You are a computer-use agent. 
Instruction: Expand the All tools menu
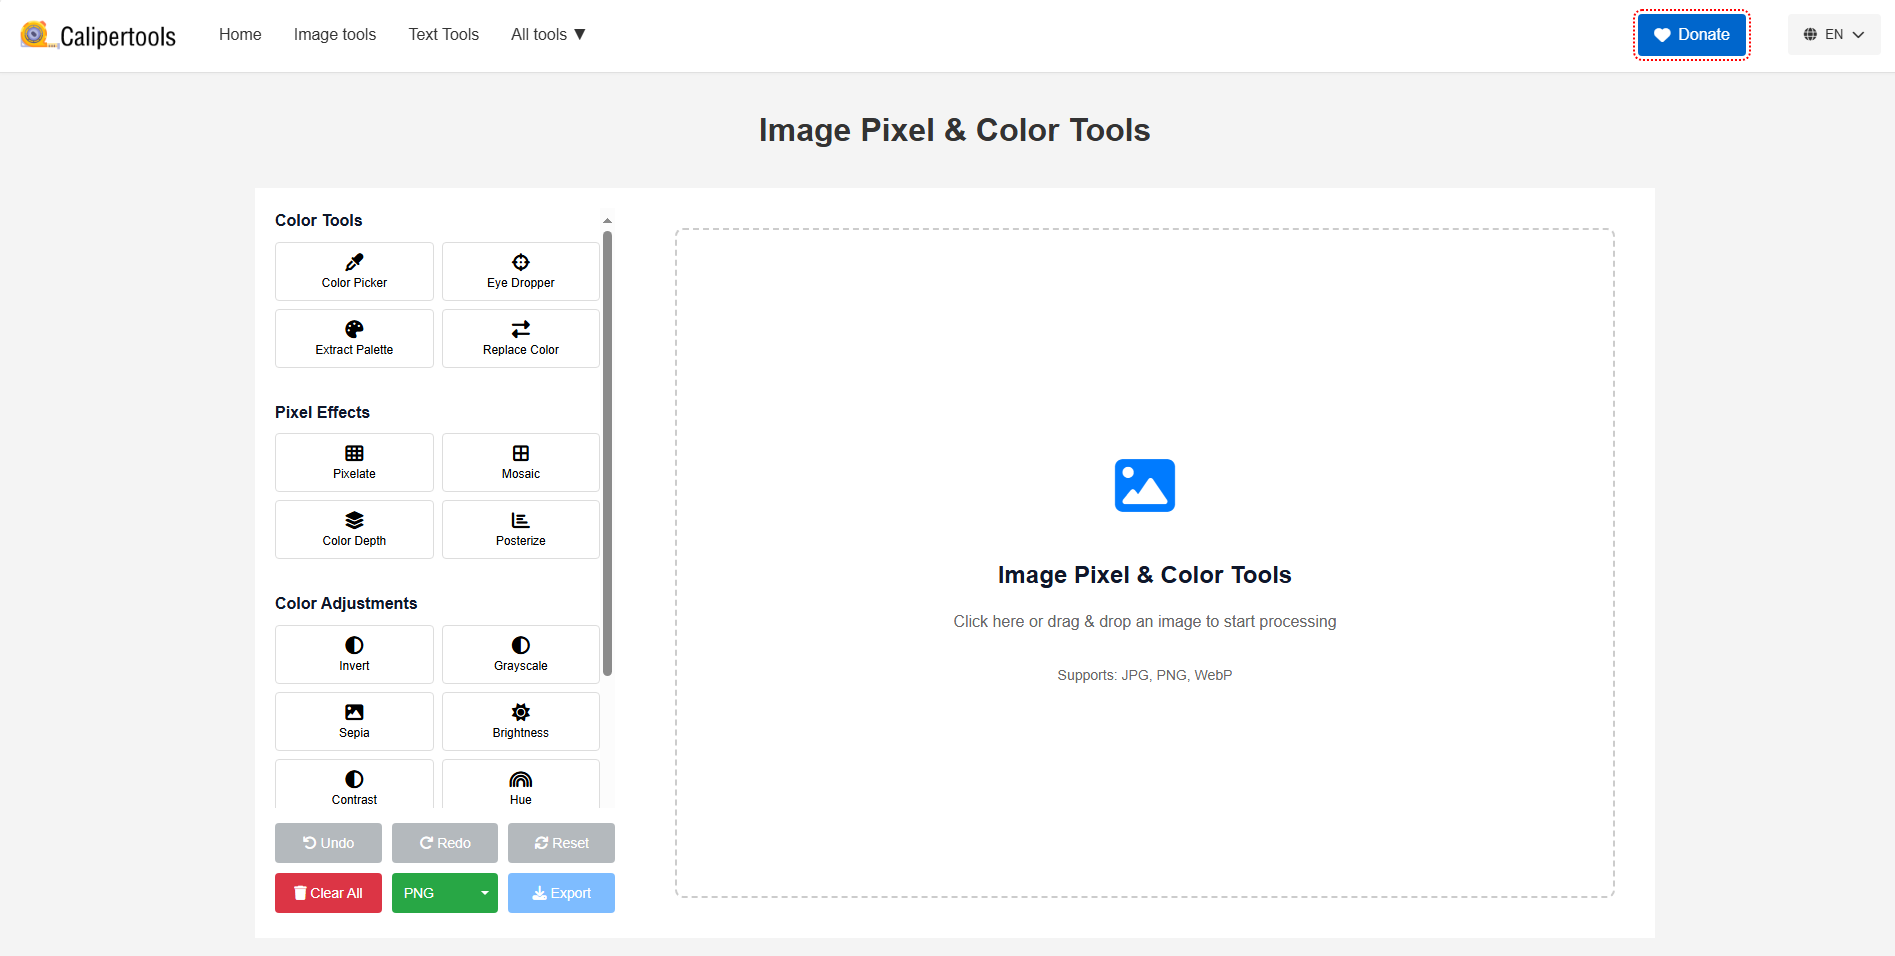tap(547, 34)
